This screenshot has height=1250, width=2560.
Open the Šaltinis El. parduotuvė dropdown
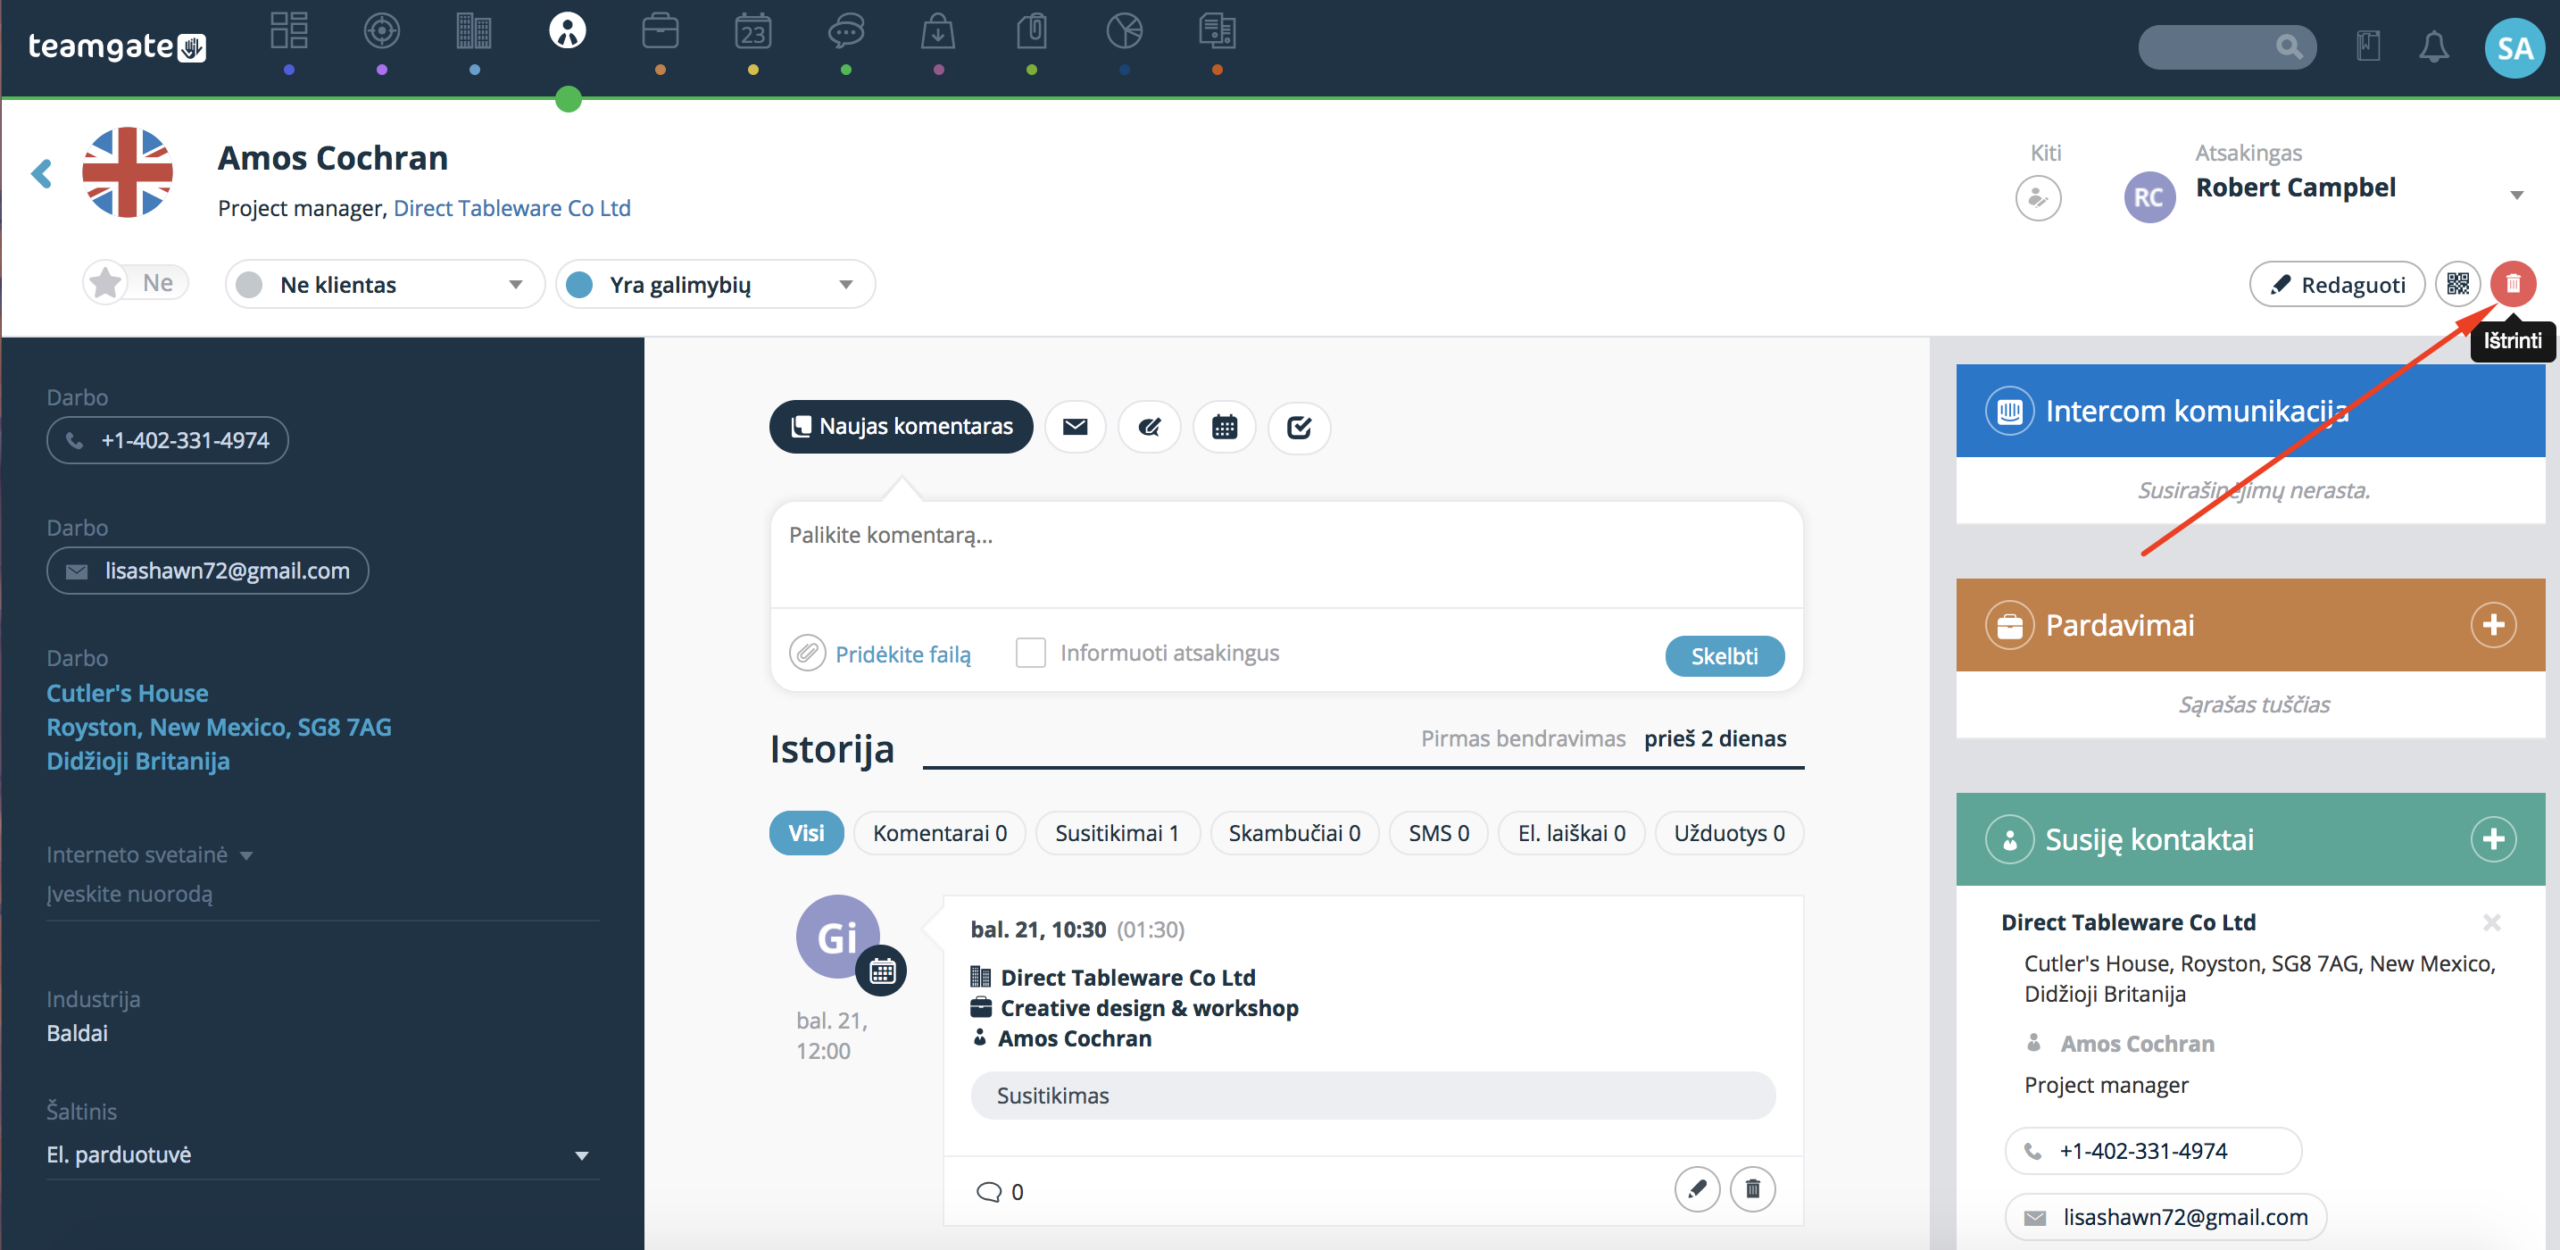click(322, 1155)
